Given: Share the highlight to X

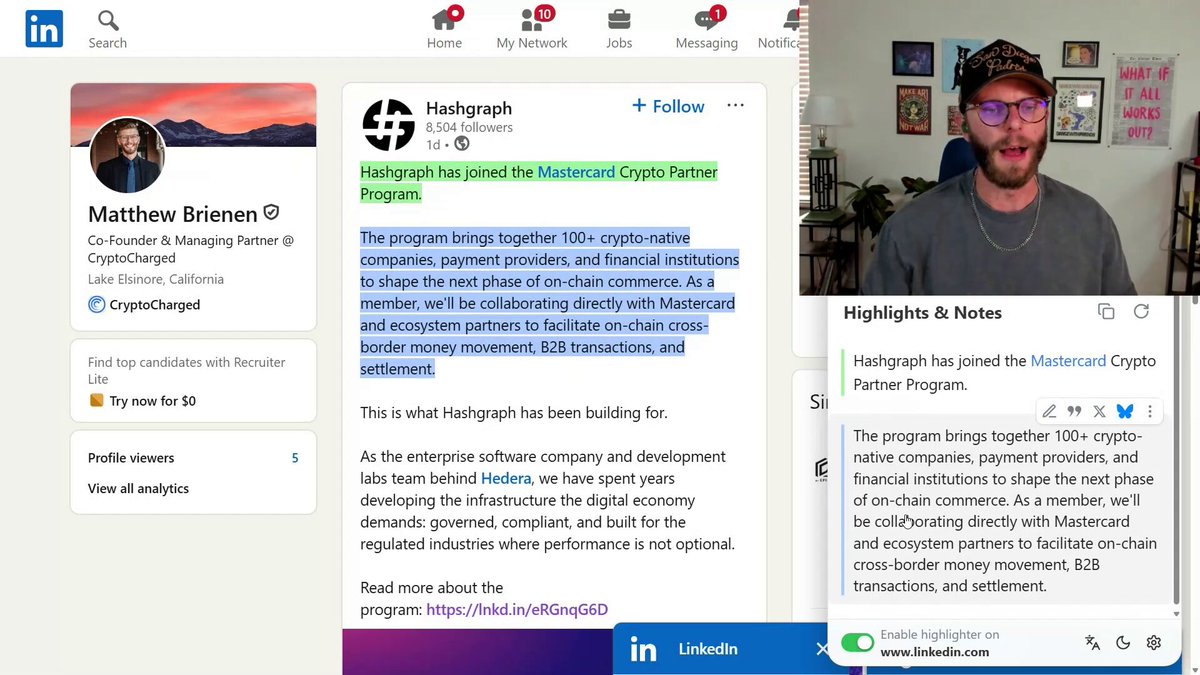Looking at the screenshot, I should click(1099, 411).
